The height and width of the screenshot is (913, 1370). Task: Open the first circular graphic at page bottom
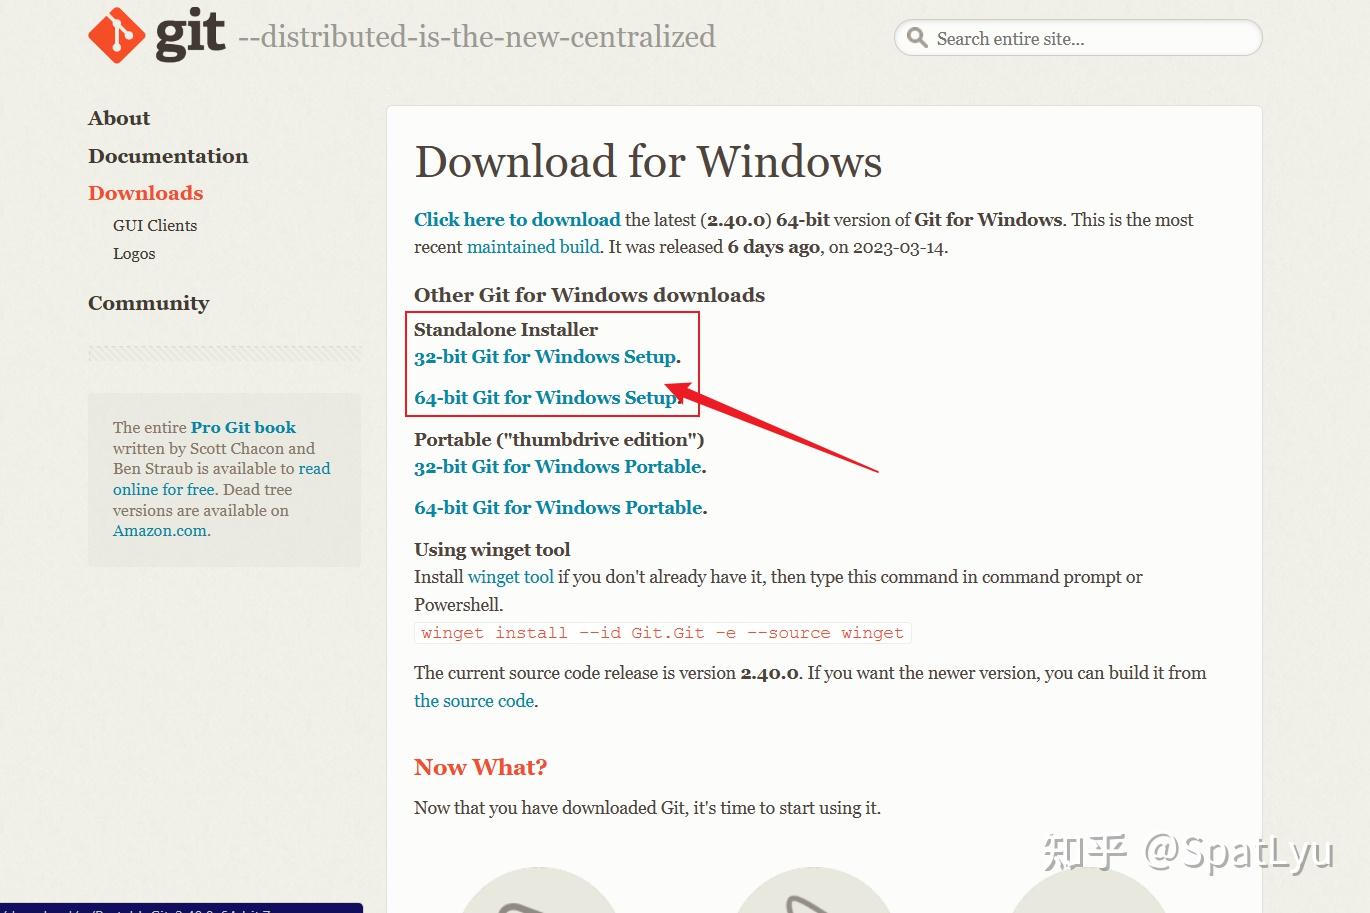539,895
